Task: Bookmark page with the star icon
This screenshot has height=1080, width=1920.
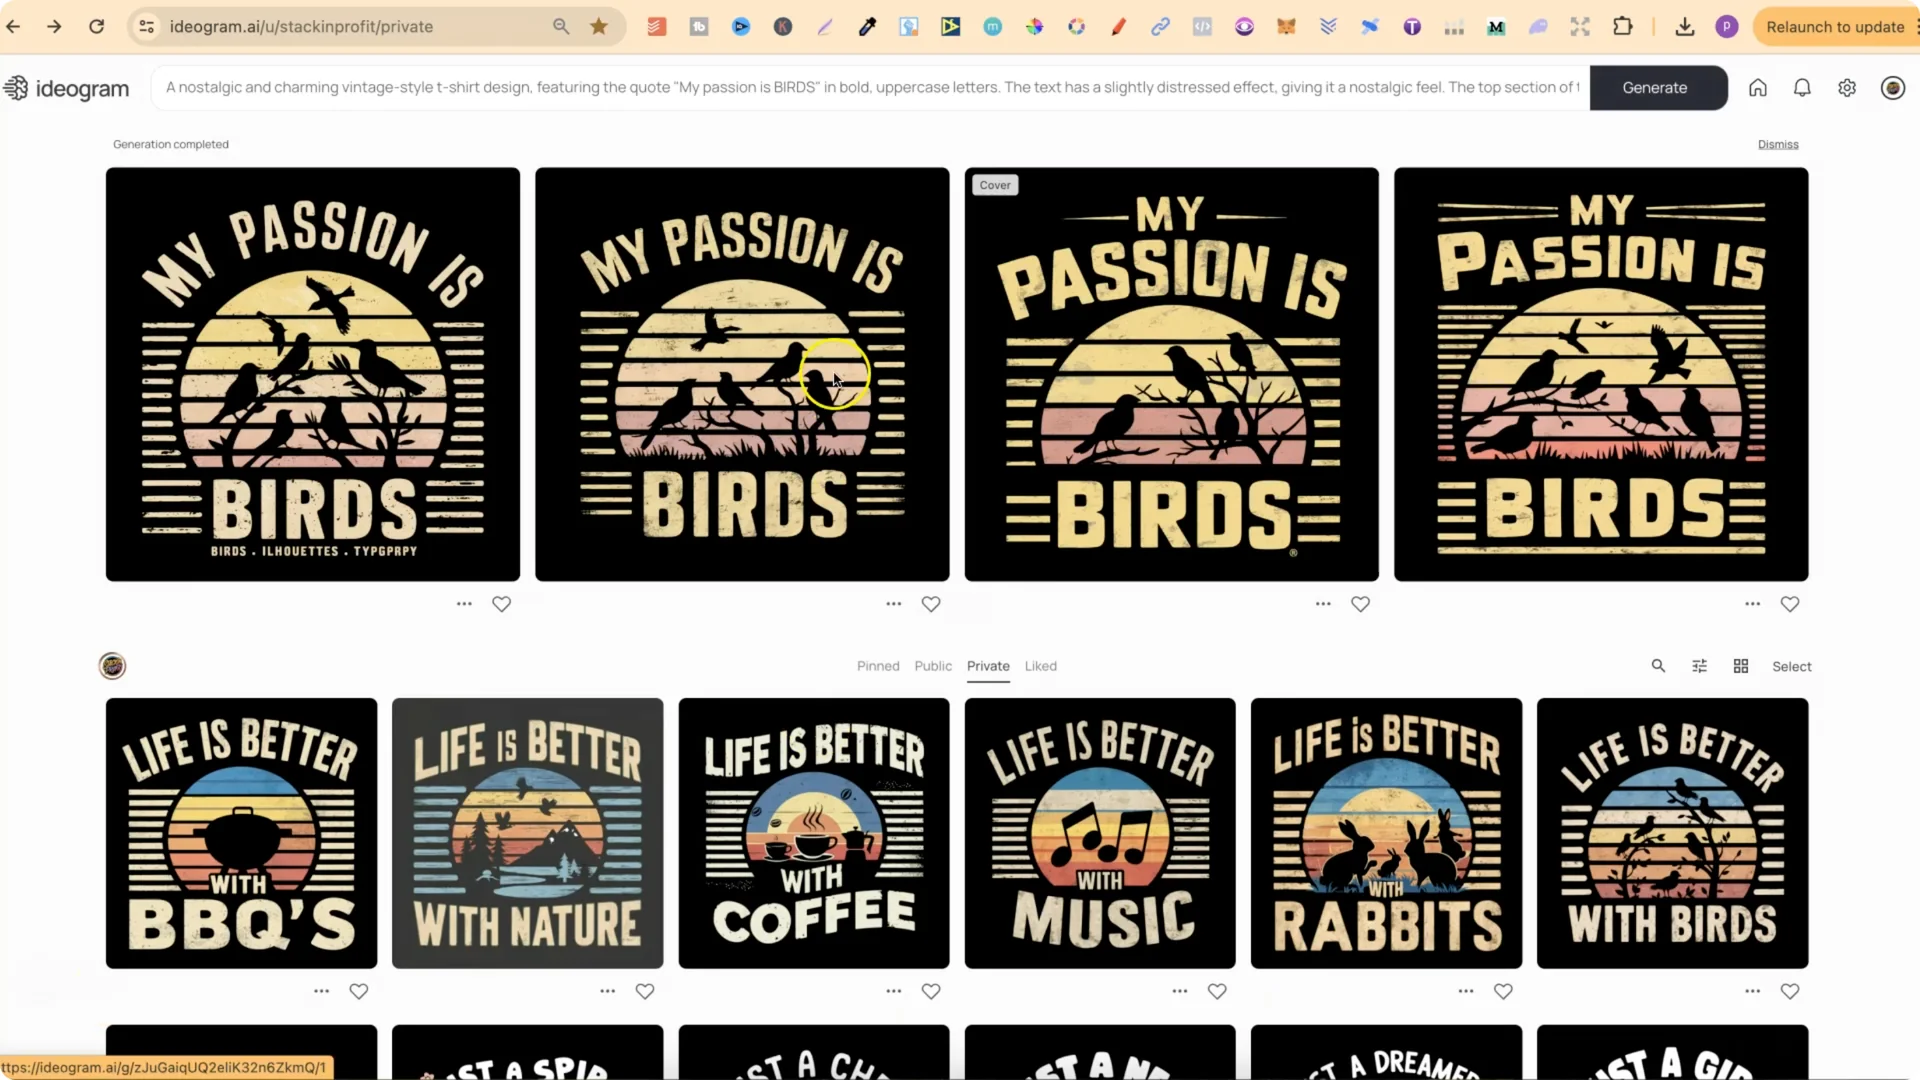Action: pos(599,27)
